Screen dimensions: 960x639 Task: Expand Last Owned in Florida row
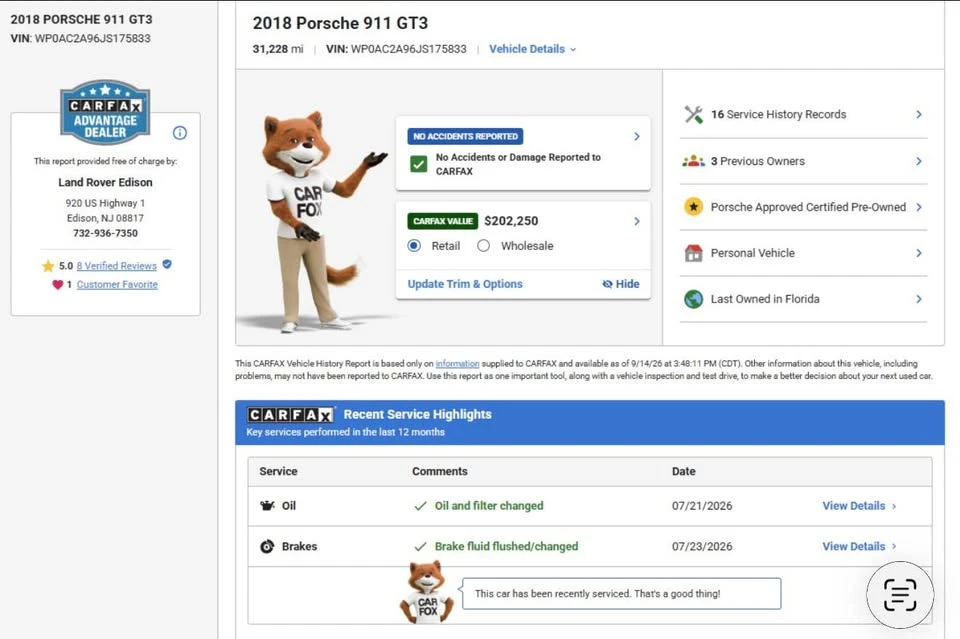pyautogui.click(x=803, y=299)
